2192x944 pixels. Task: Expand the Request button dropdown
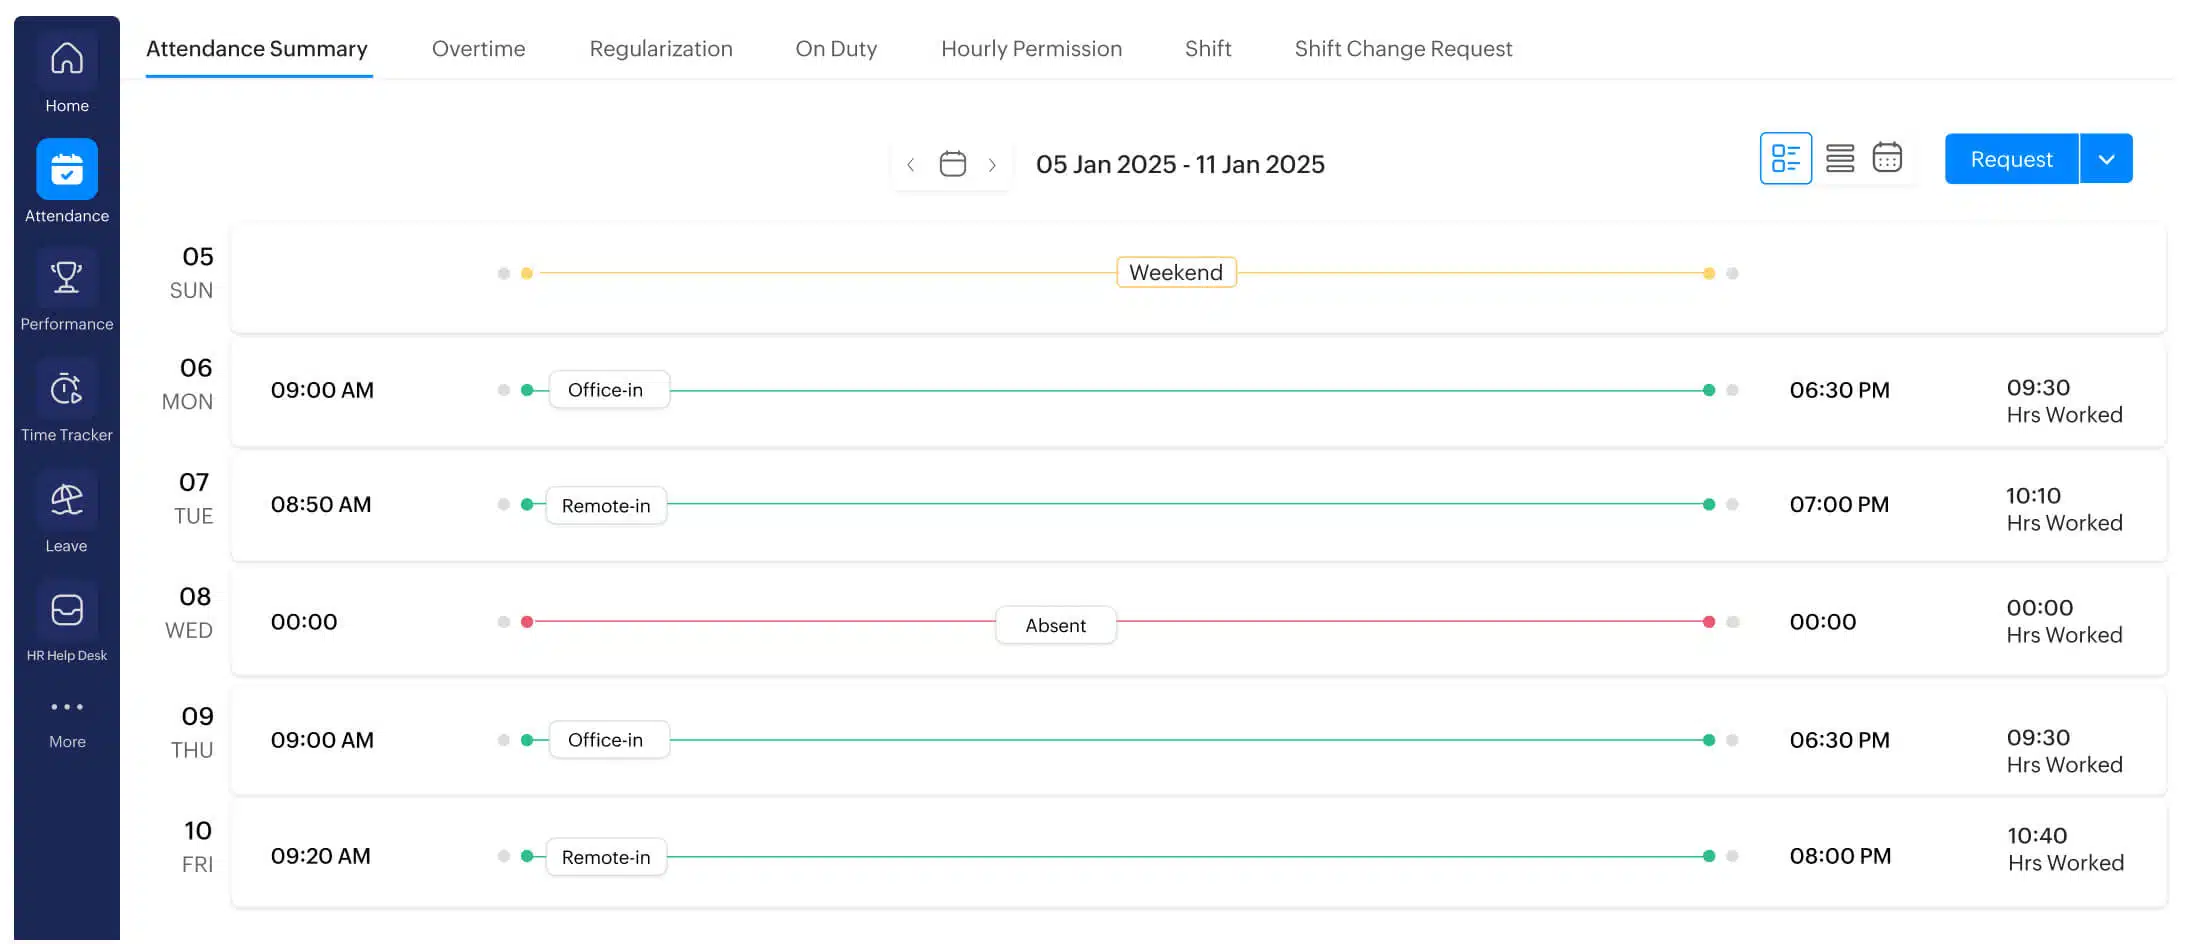[2106, 158]
